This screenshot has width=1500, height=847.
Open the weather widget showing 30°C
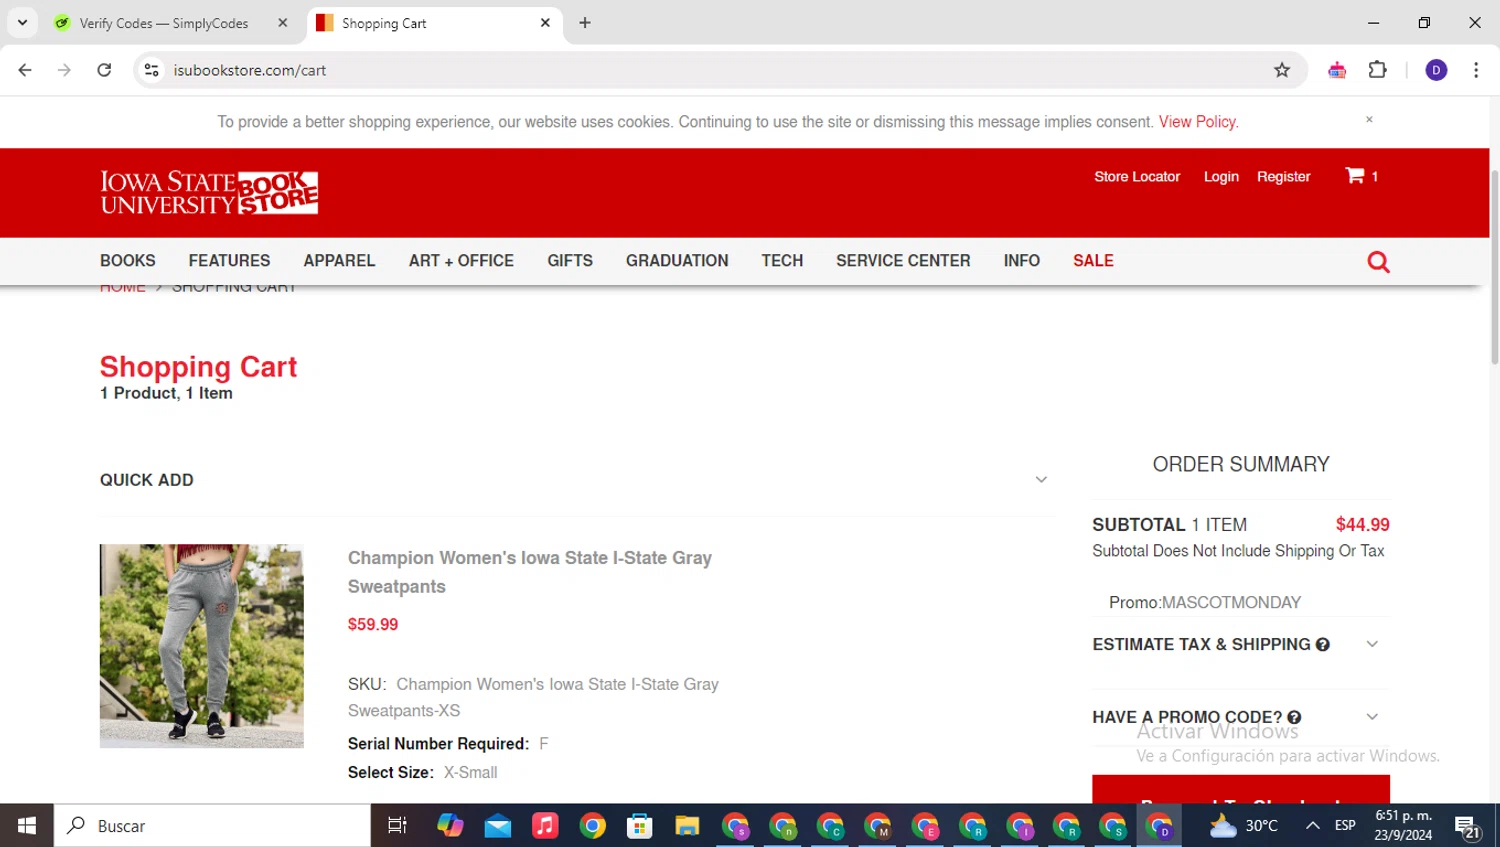1244,825
